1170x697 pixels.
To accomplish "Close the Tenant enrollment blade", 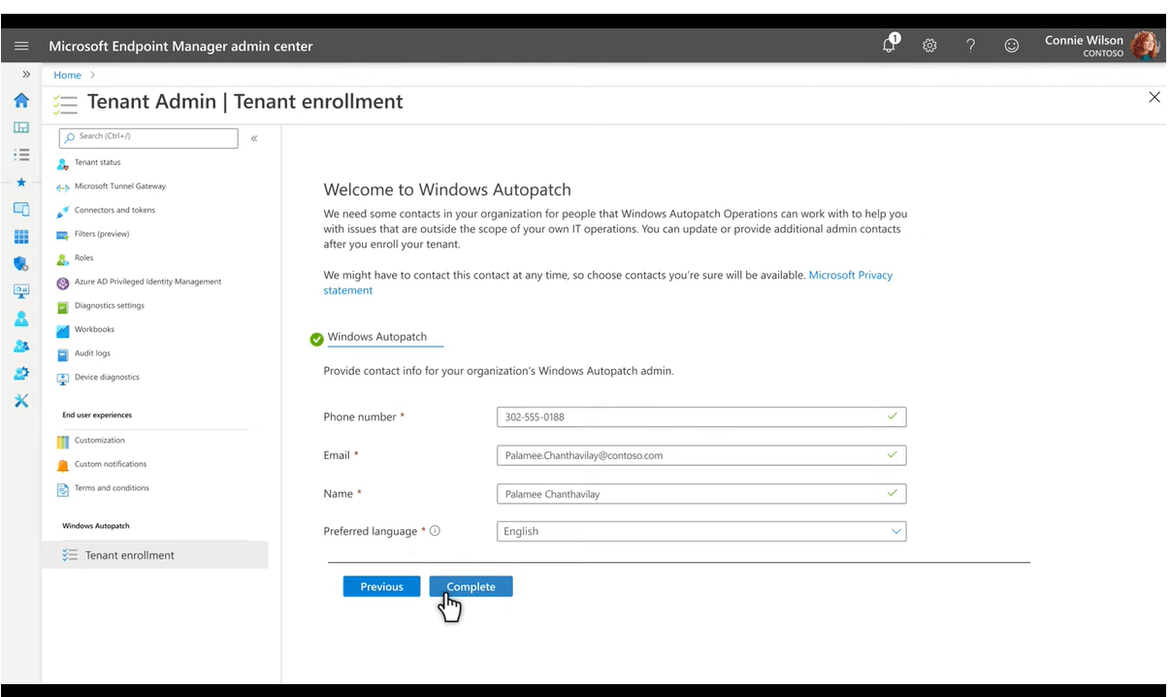I will coord(1154,97).
